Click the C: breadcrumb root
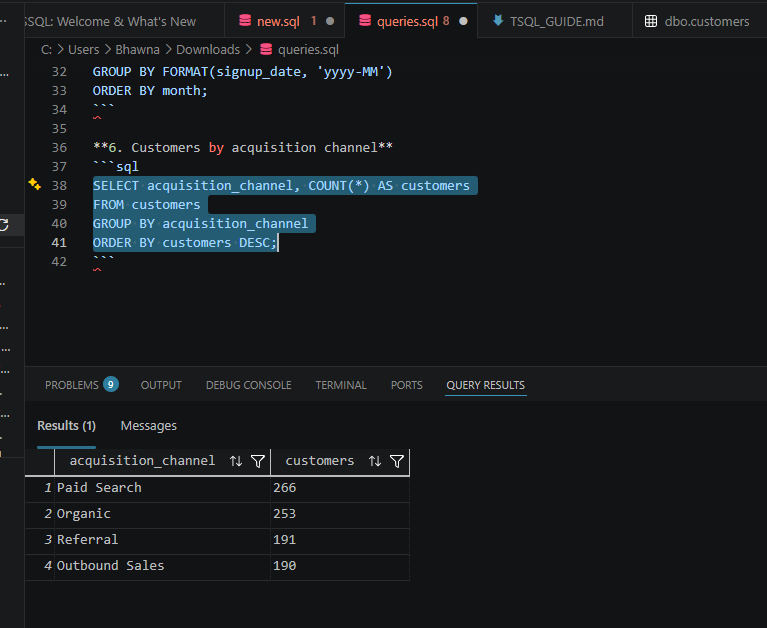Image resolution: width=767 pixels, height=628 pixels. pyautogui.click(x=46, y=49)
